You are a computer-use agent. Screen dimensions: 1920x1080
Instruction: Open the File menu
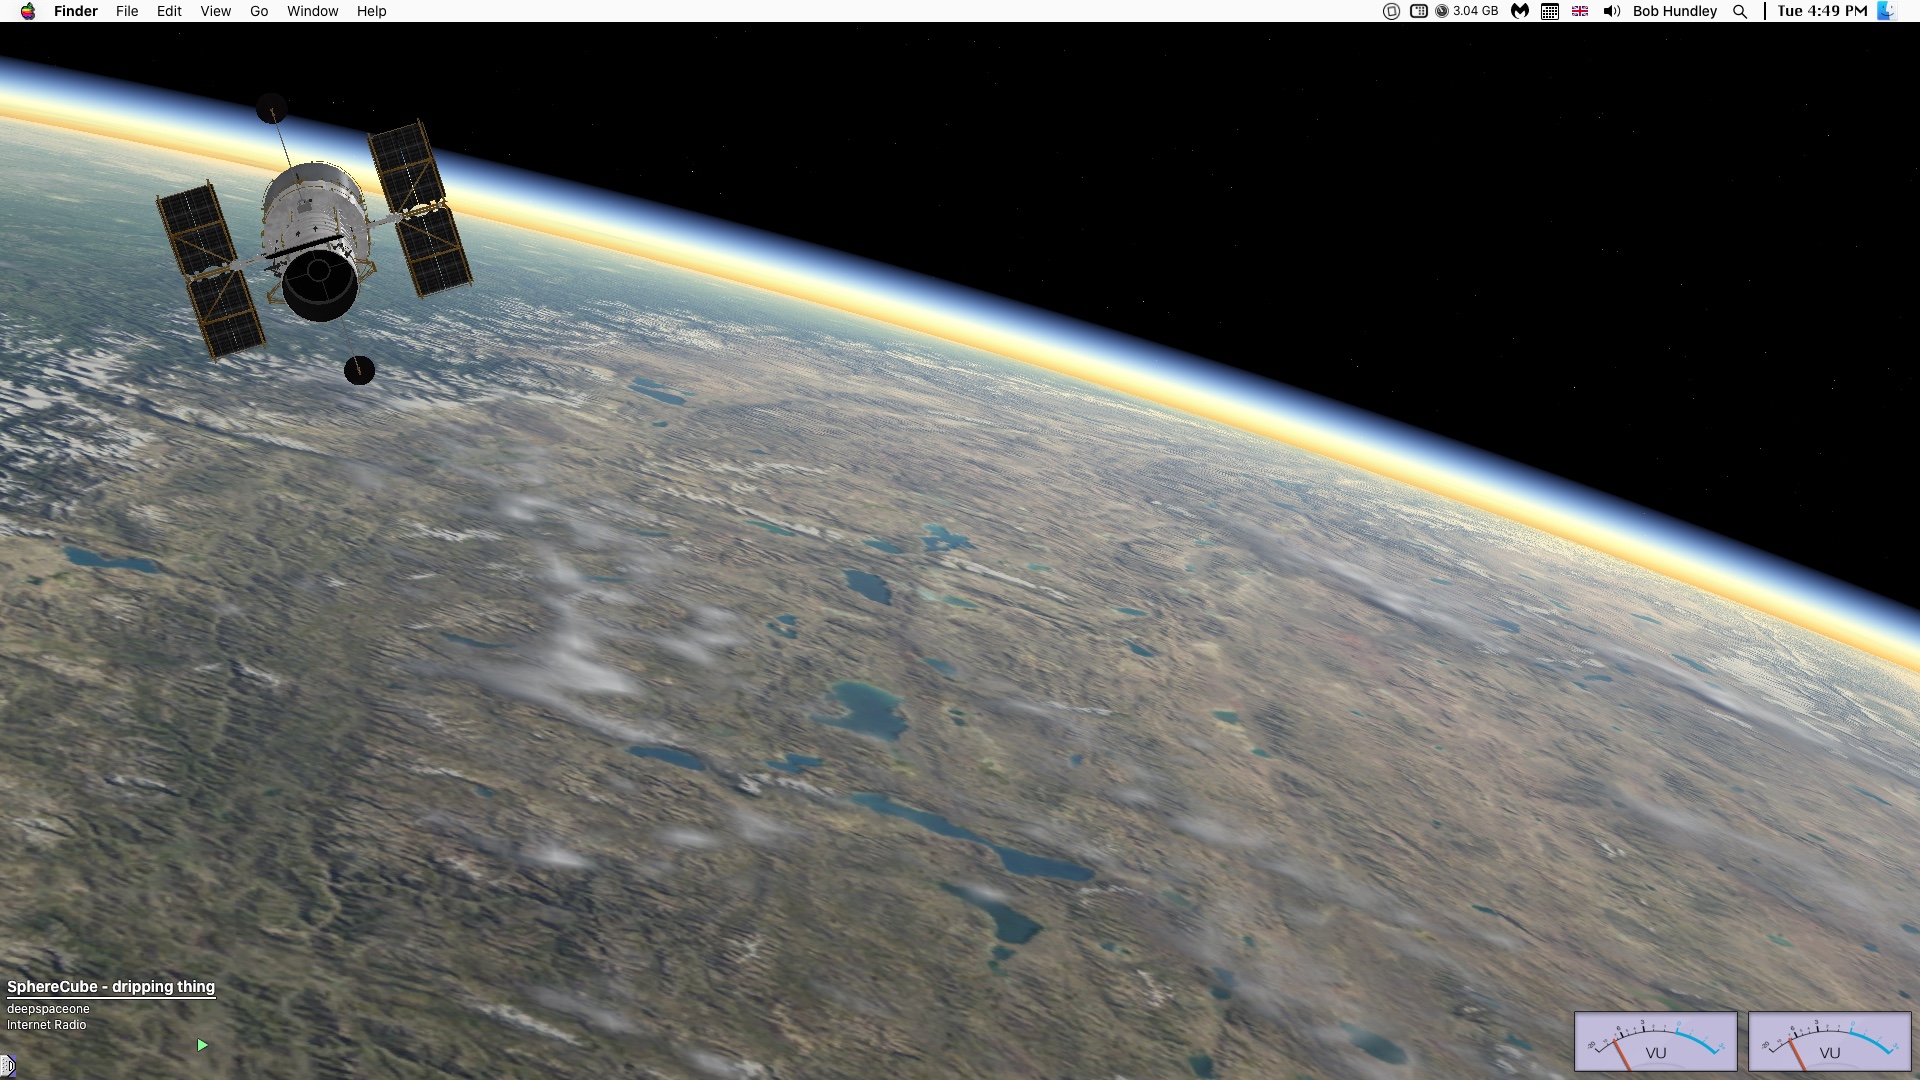[x=127, y=11]
